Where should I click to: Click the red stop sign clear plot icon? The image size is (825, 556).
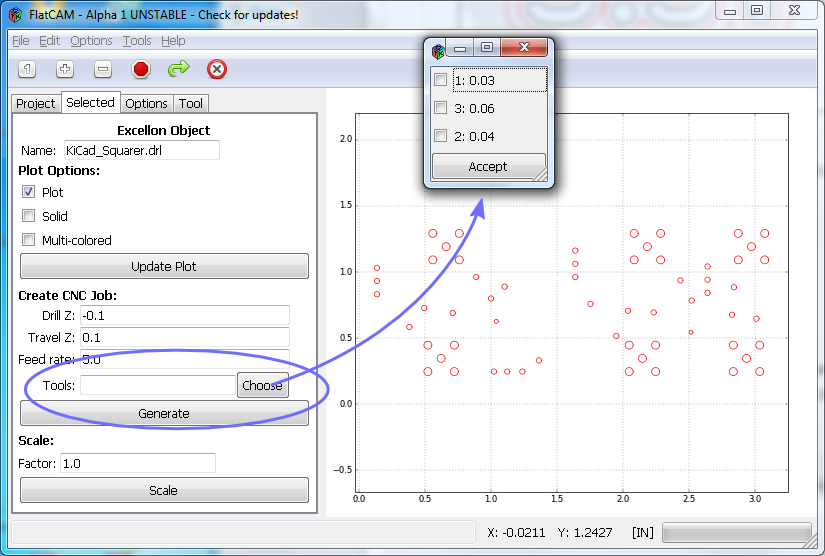141,69
